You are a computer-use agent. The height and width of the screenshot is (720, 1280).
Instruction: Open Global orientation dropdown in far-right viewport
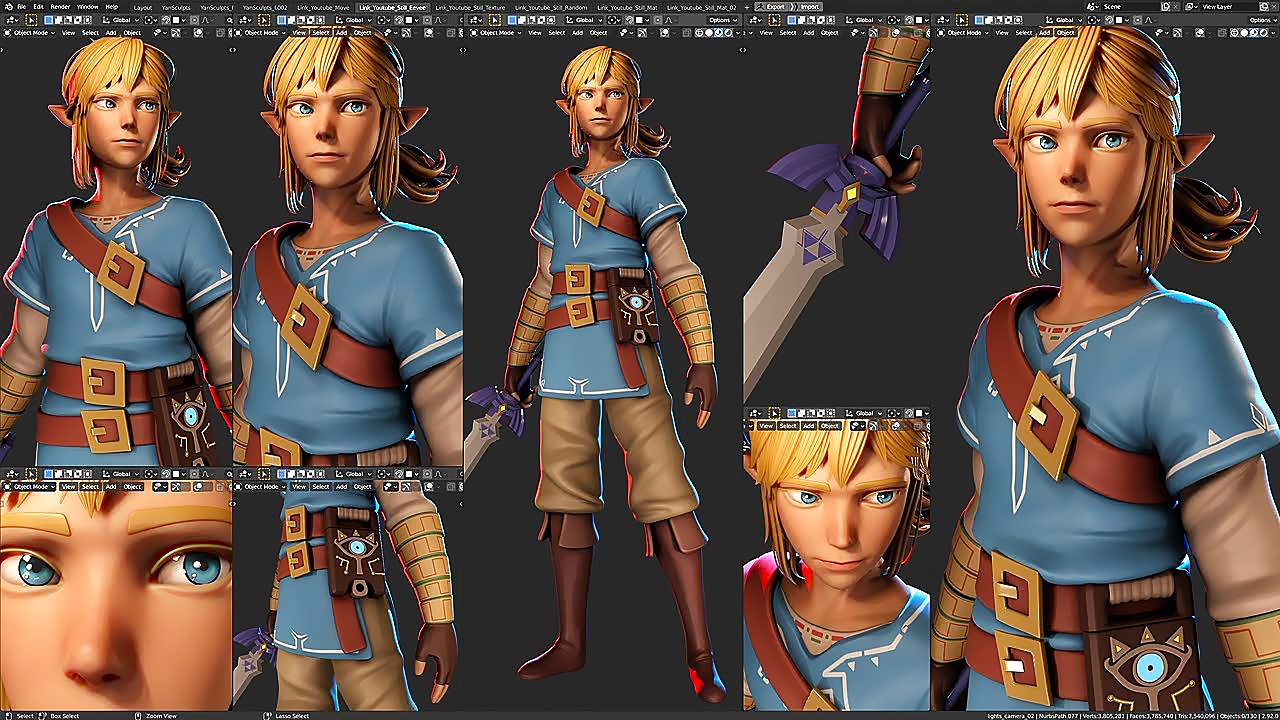(1068, 20)
